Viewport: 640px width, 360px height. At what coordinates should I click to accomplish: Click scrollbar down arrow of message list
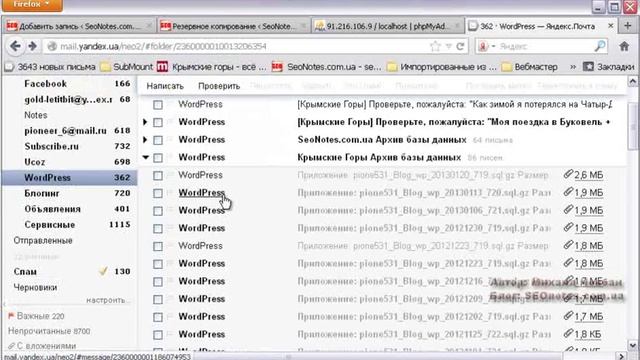pos(632,345)
